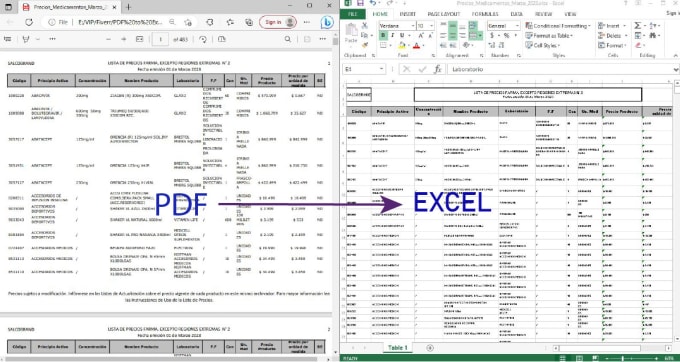The height and width of the screenshot is (362, 680).
Task: Toggle Wrap Text in Alignment group
Action: [473, 26]
